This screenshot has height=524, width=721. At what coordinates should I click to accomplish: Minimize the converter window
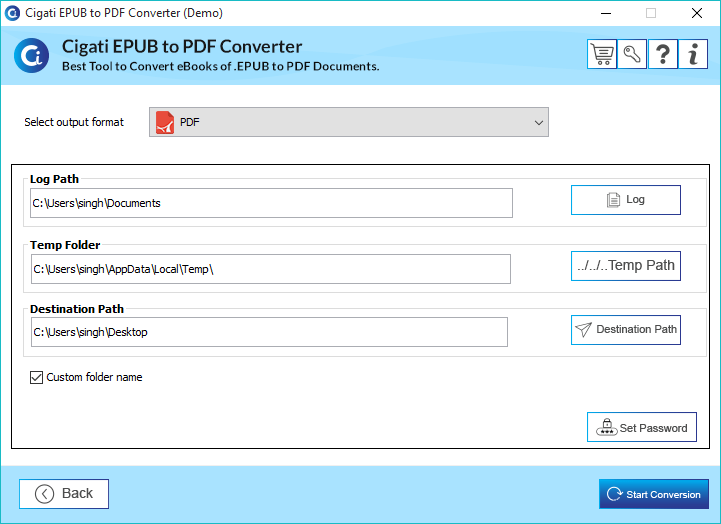click(606, 13)
